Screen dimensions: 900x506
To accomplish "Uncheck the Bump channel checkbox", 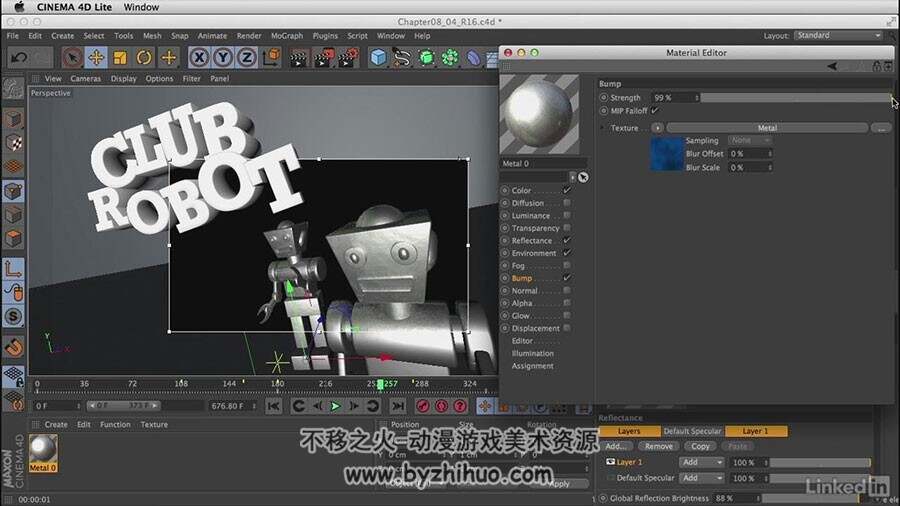I will coord(567,278).
